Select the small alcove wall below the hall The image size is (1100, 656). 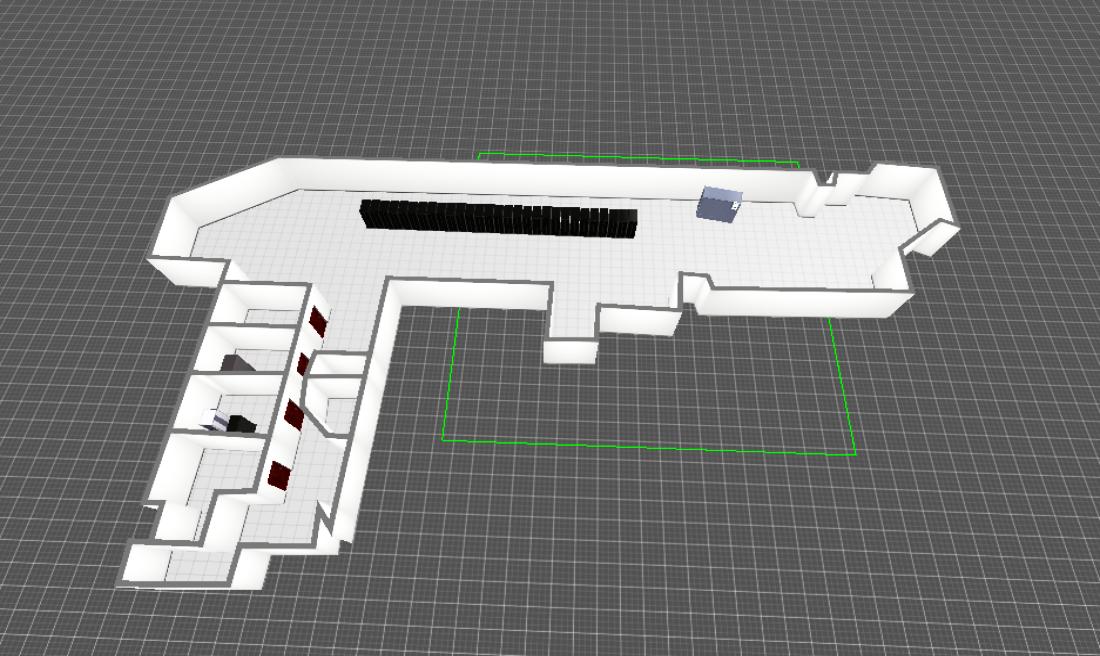point(570,352)
